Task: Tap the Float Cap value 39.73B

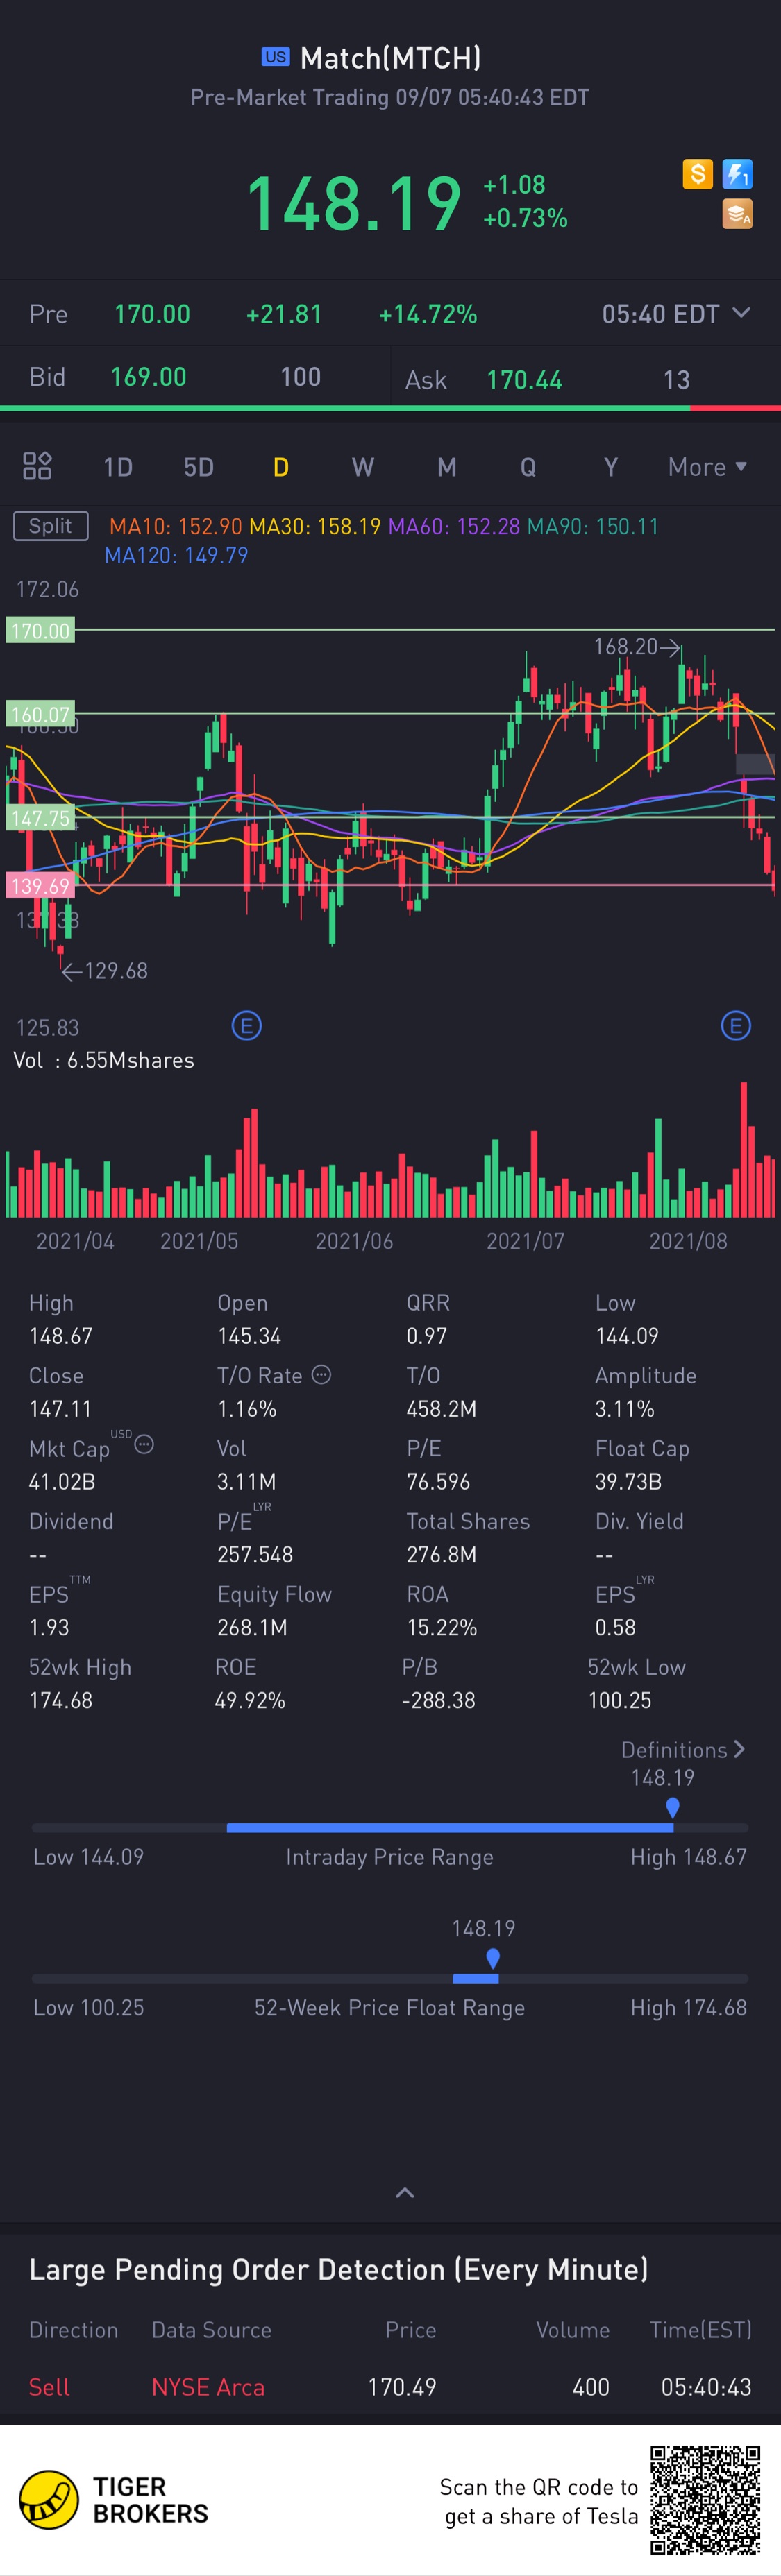Action: coord(628,1482)
